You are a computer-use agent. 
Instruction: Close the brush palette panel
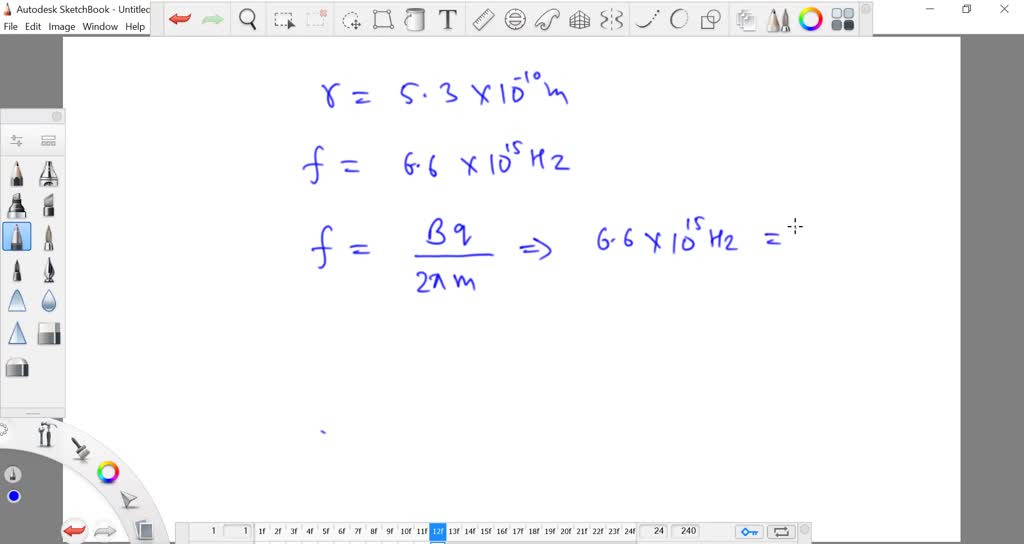tap(57, 116)
